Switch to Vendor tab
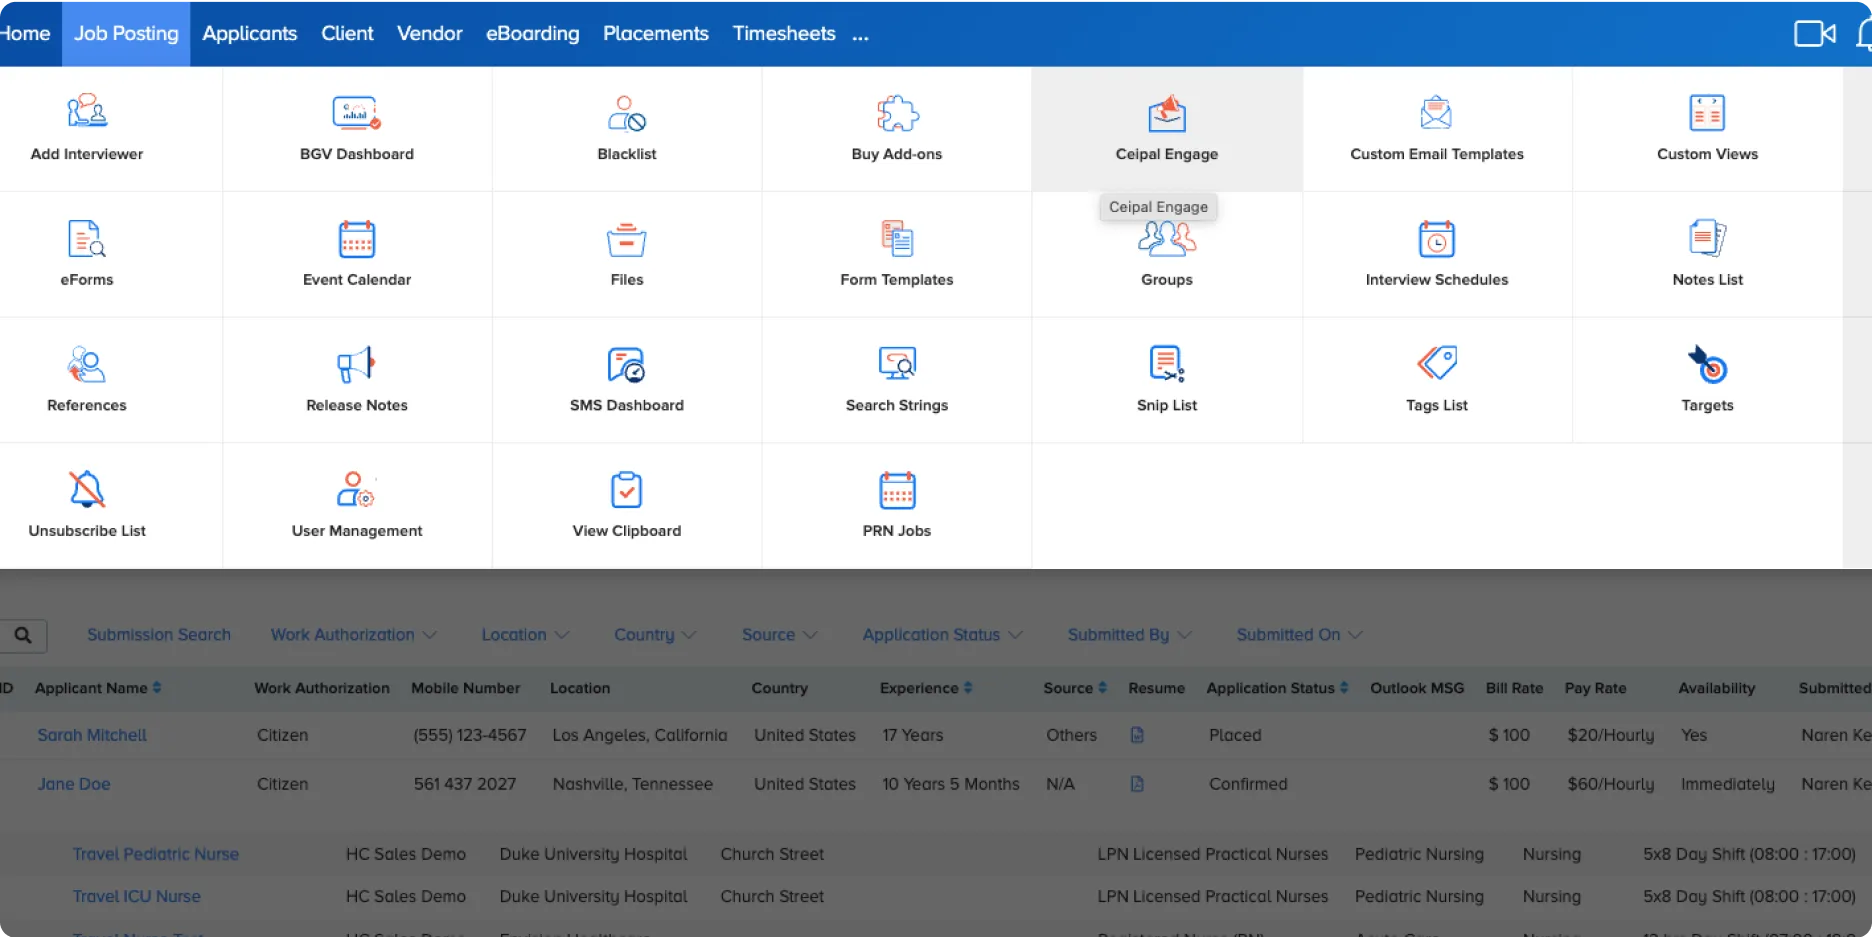The height and width of the screenshot is (937, 1872). click(x=430, y=33)
